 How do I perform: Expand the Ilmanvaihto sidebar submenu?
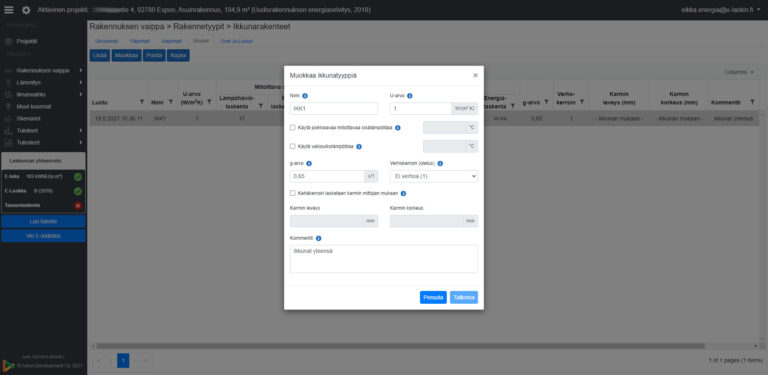(80, 94)
